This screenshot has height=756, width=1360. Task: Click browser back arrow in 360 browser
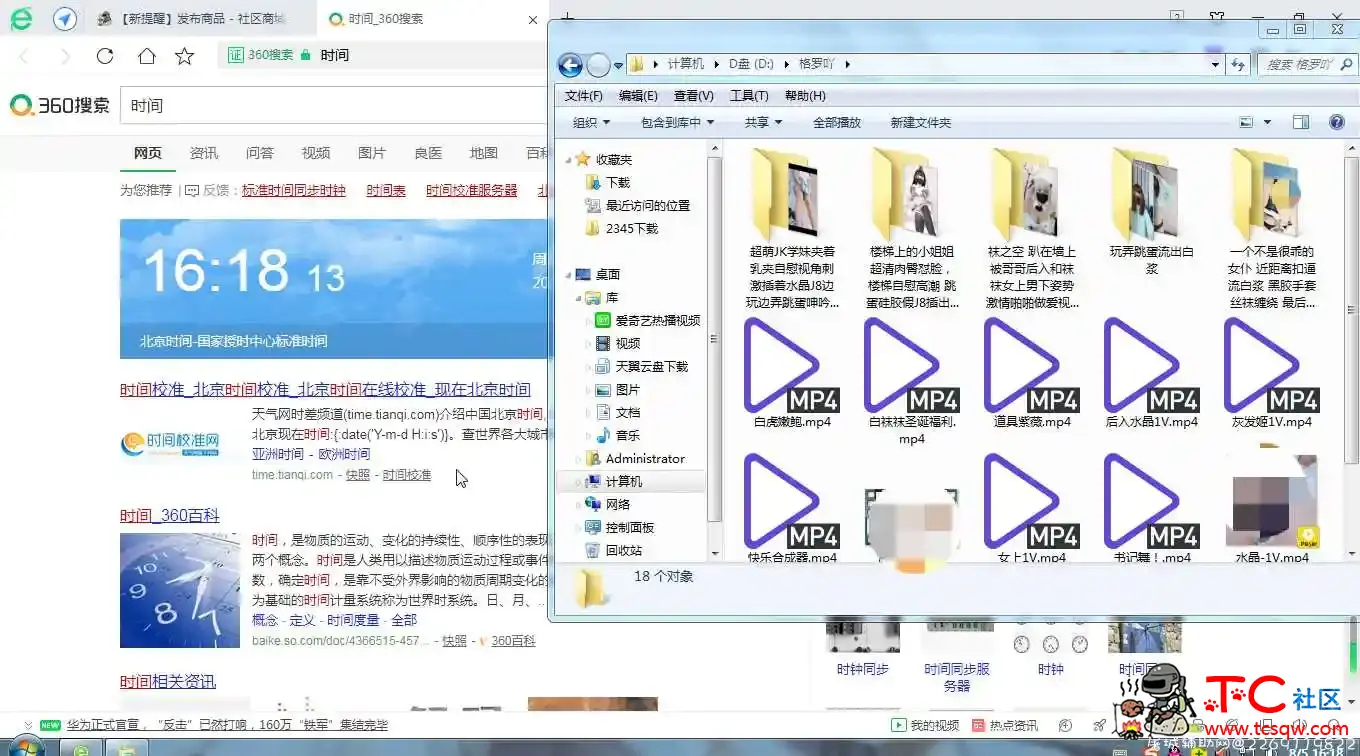point(24,56)
